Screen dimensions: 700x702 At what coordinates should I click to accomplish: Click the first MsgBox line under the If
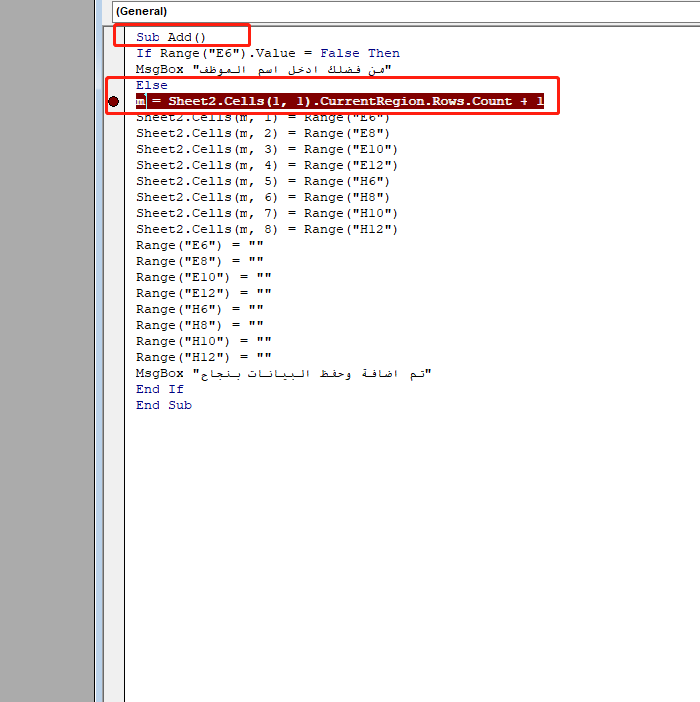point(264,69)
